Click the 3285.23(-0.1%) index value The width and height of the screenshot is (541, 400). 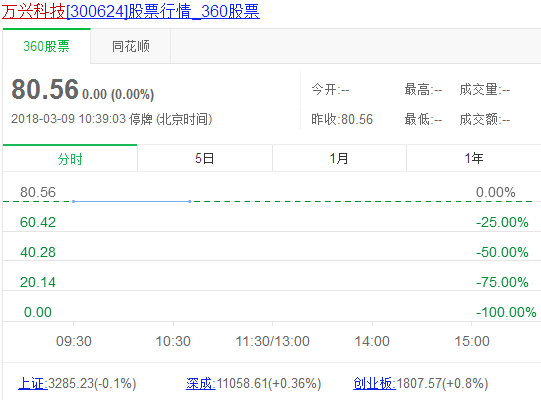92,383
